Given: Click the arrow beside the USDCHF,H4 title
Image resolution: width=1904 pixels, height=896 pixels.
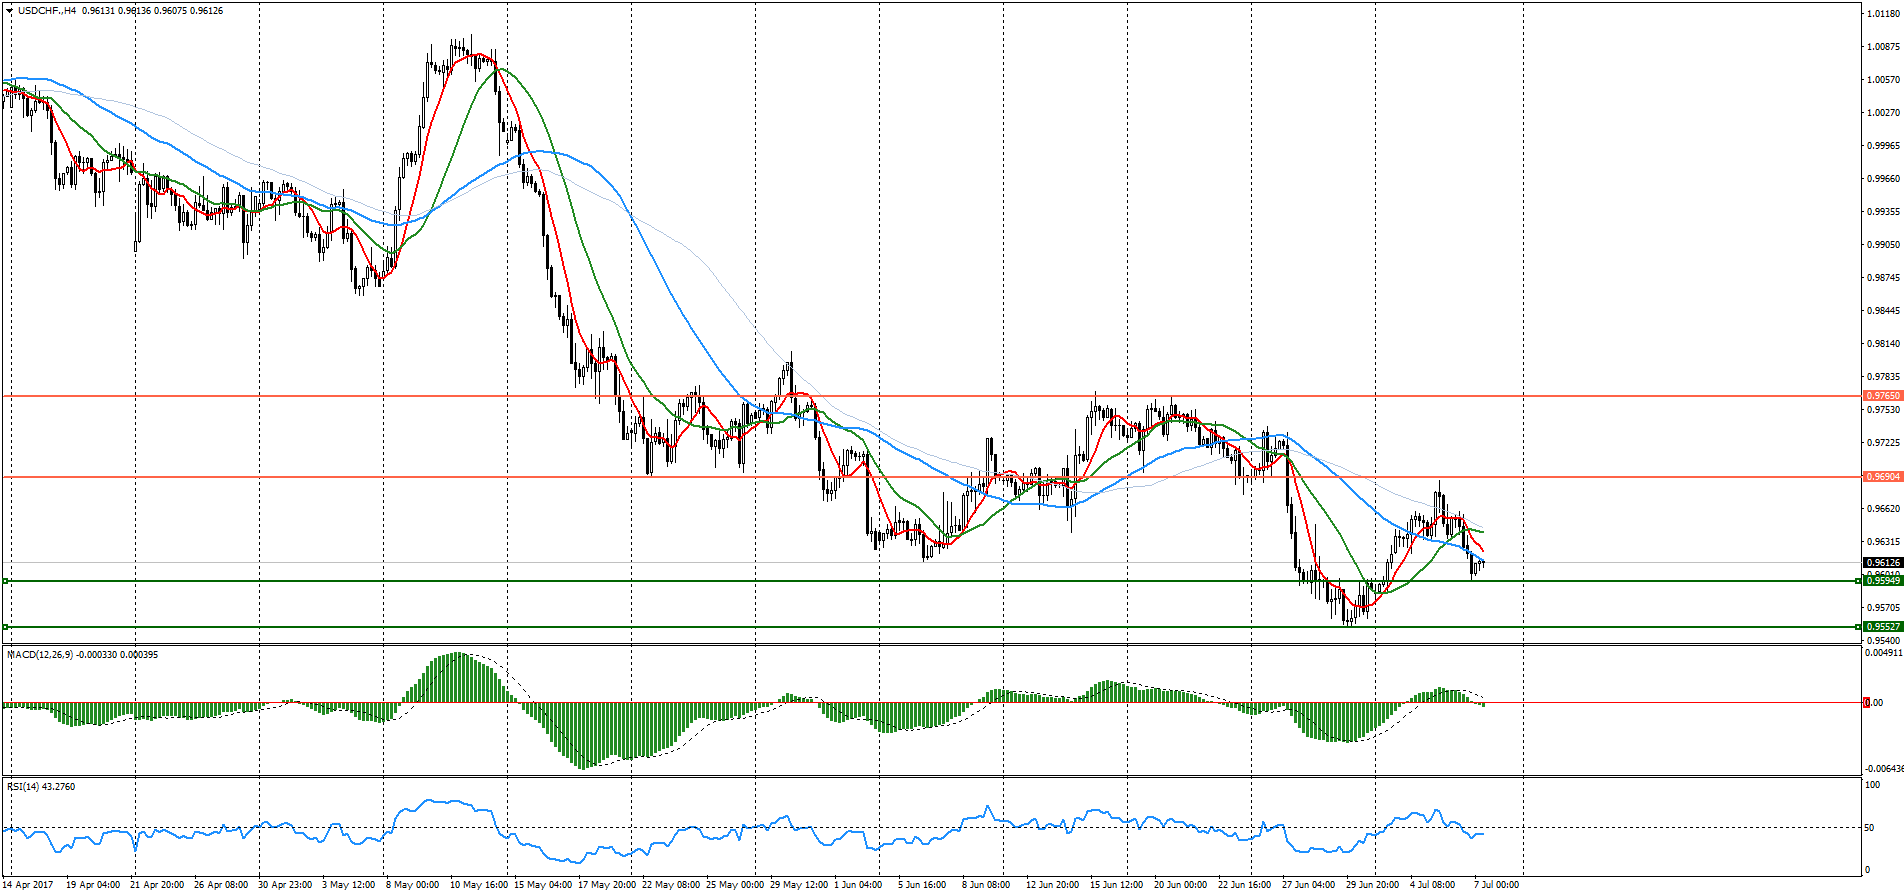Looking at the screenshot, I should click(x=9, y=11).
